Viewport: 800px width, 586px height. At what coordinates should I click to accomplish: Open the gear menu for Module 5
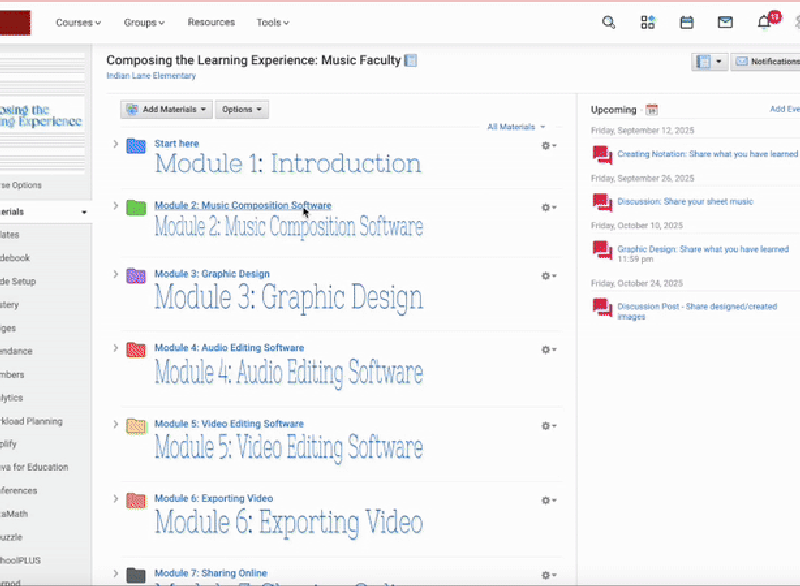pos(548,426)
